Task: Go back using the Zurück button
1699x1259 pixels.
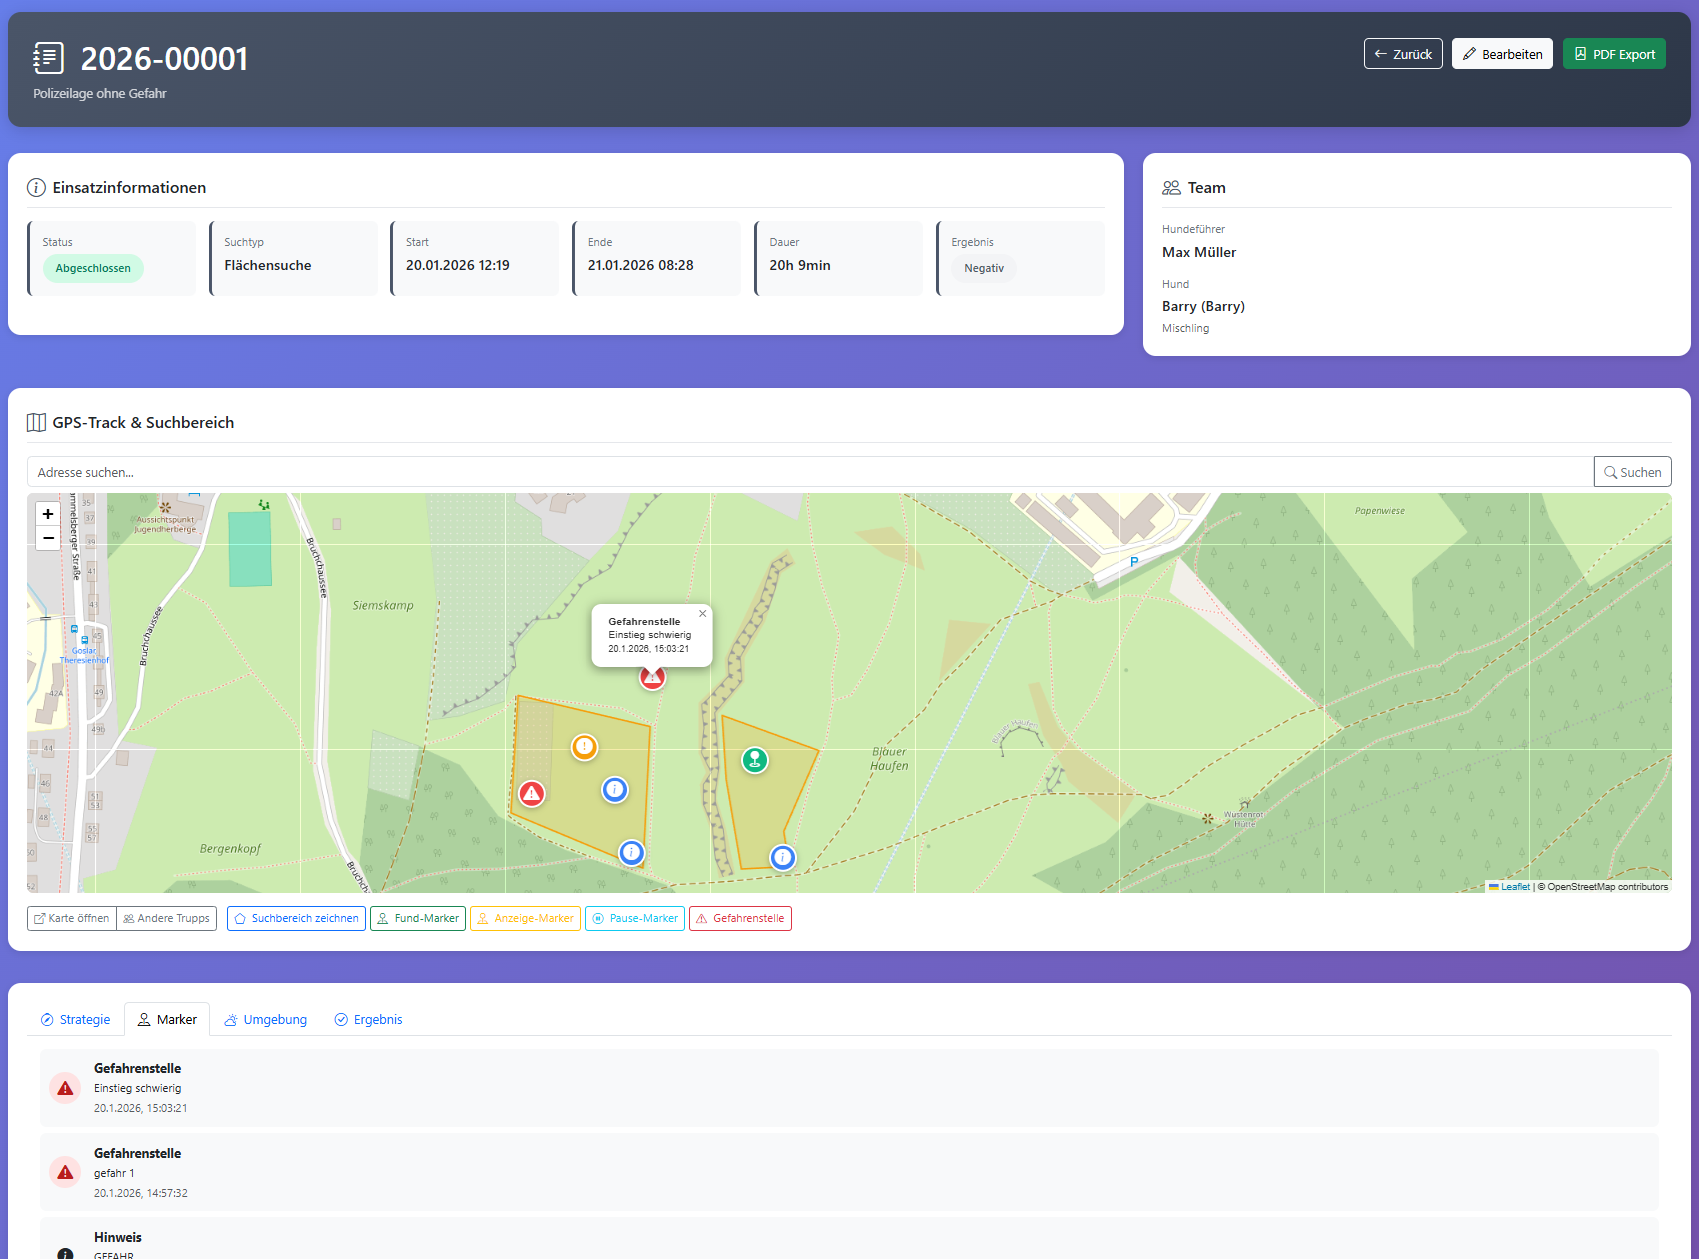Action: click(1403, 54)
